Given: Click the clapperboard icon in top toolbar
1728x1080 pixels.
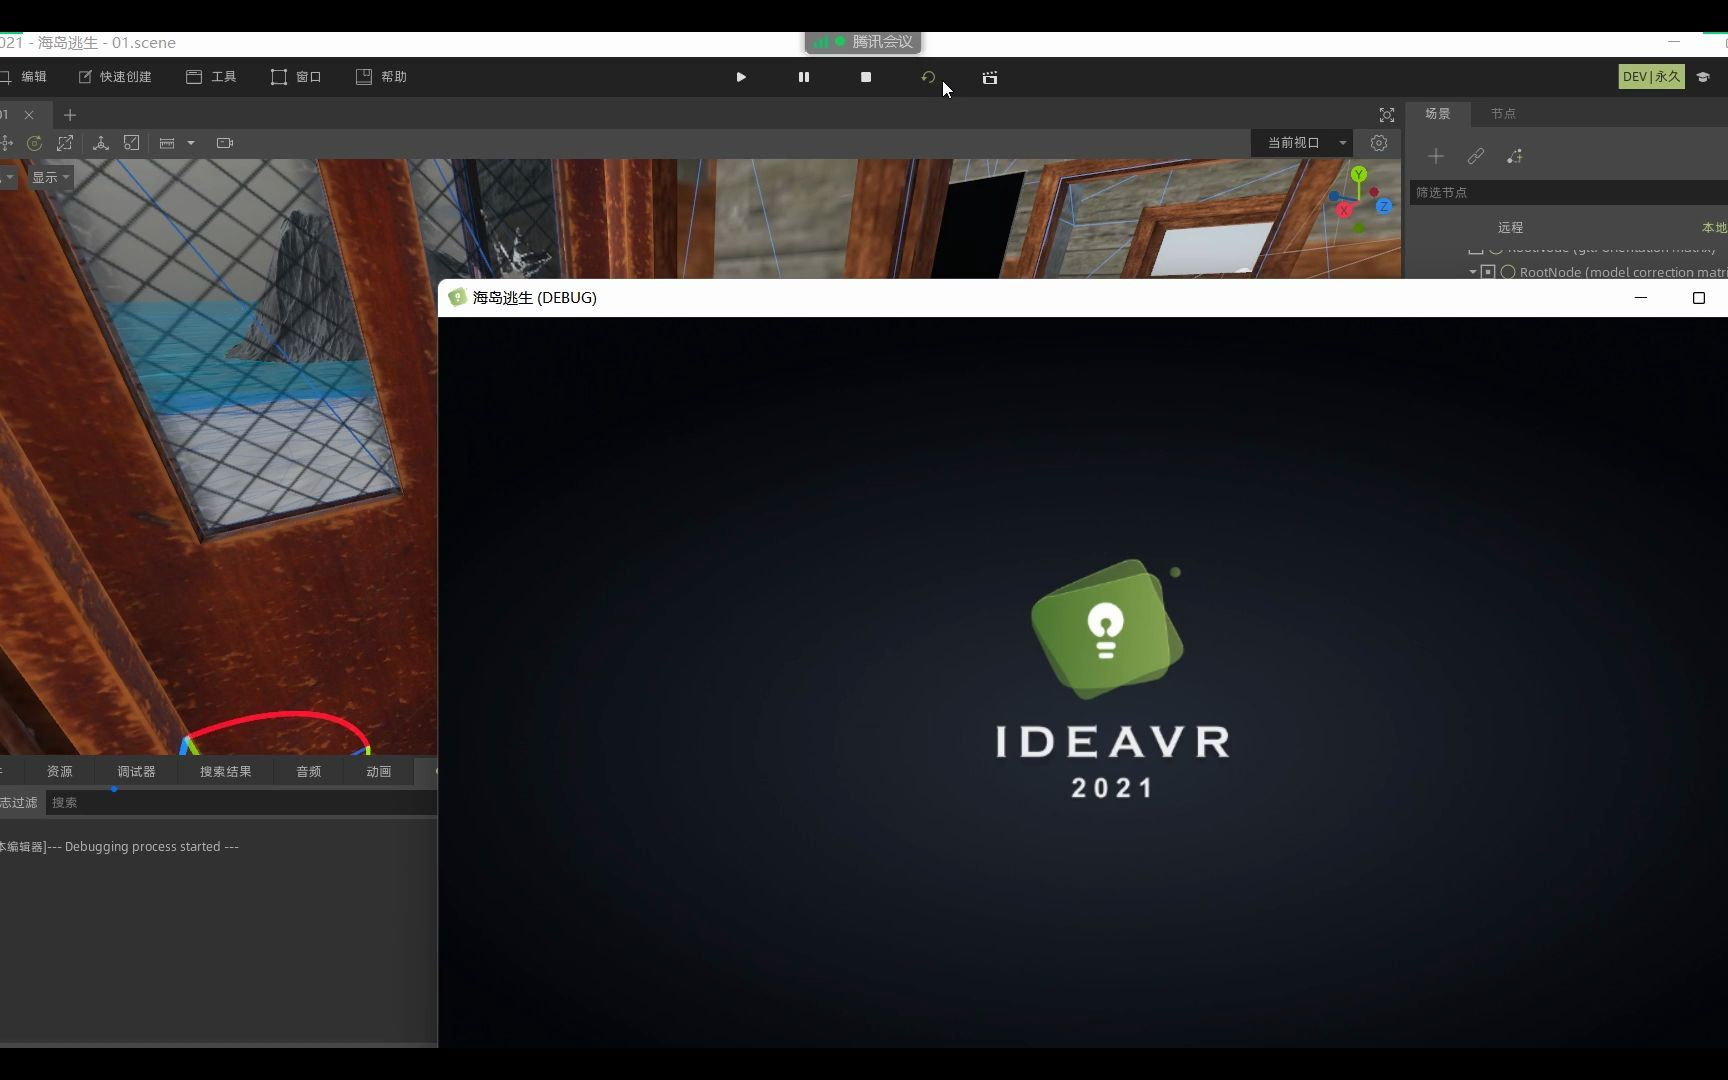Looking at the screenshot, I should [x=990, y=77].
